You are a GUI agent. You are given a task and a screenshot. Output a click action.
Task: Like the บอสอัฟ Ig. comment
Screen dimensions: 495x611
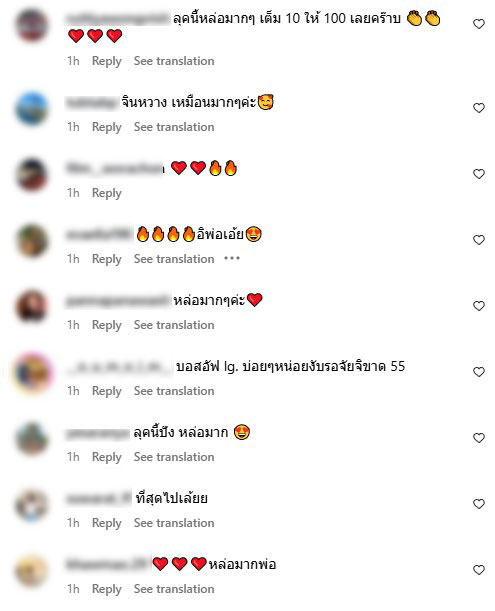pos(479,372)
